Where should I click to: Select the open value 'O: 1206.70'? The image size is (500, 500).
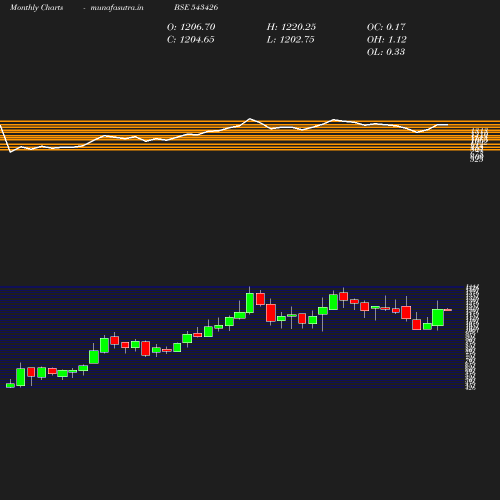(191, 27)
